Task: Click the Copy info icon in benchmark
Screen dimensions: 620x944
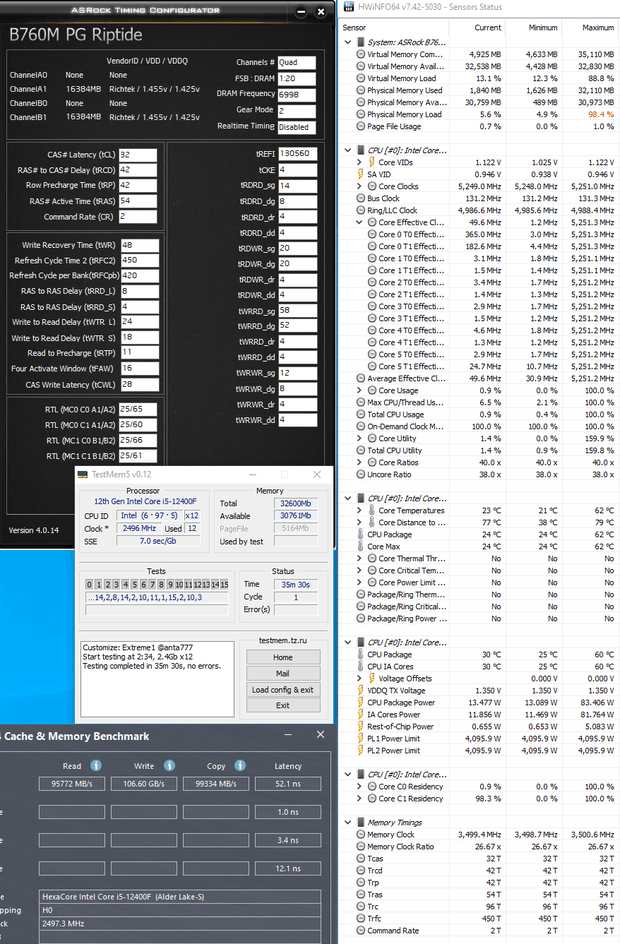Action: point(240,765)
